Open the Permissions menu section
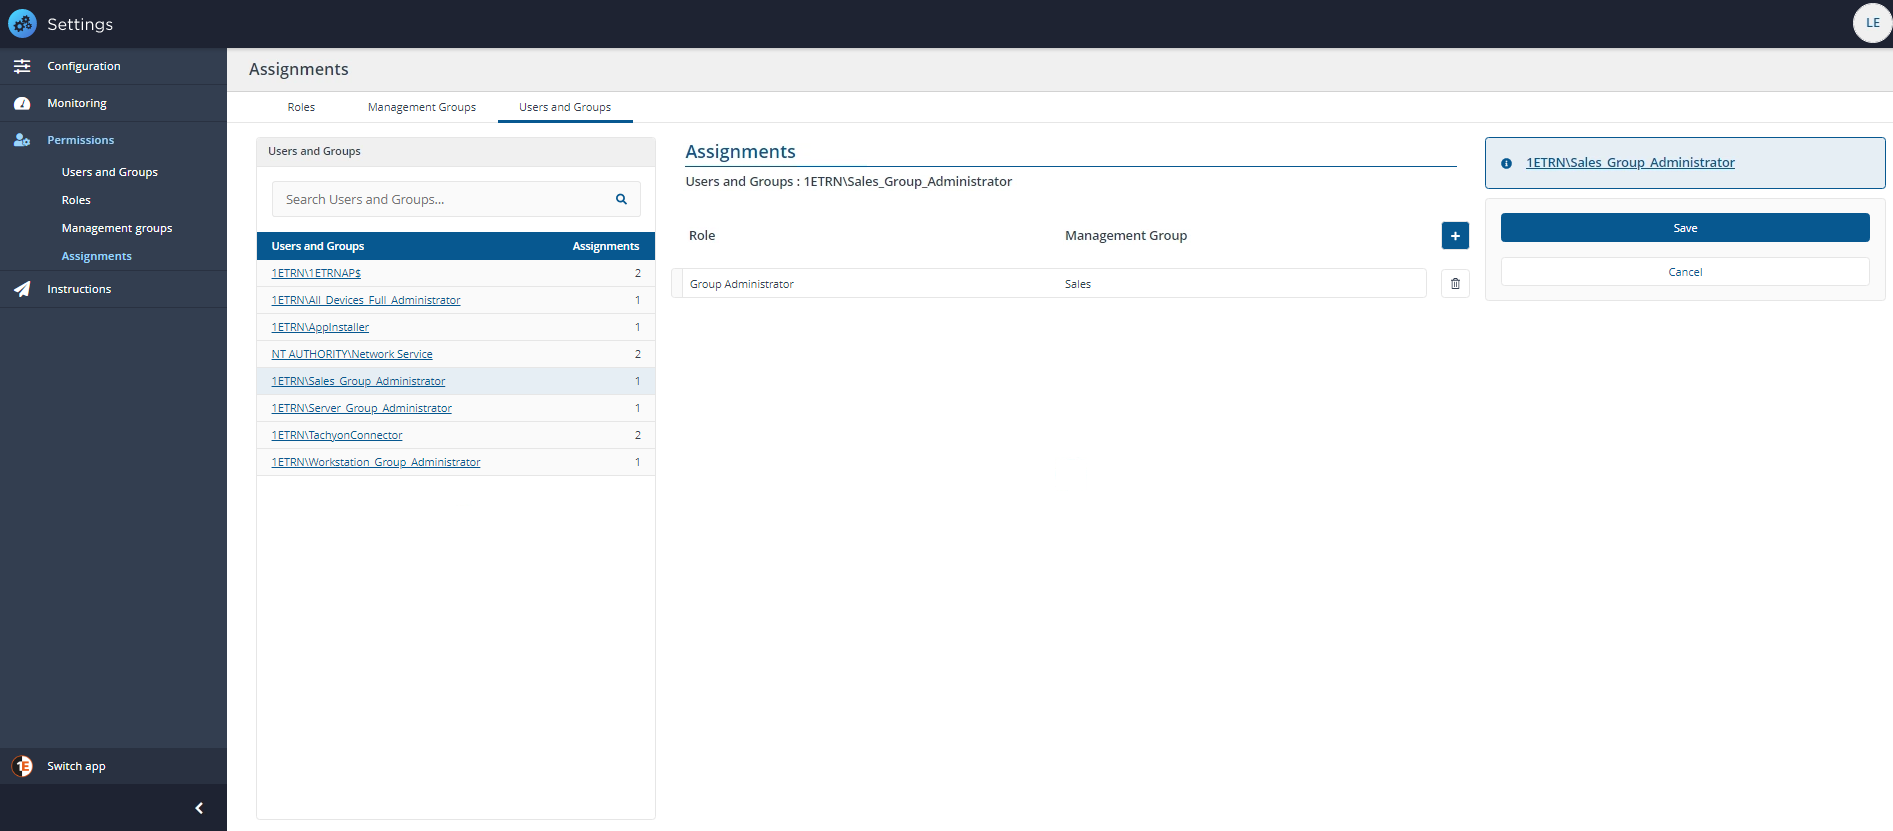Screen dimensions: 1893x831 pyautogui.click(x=81, y=140)
